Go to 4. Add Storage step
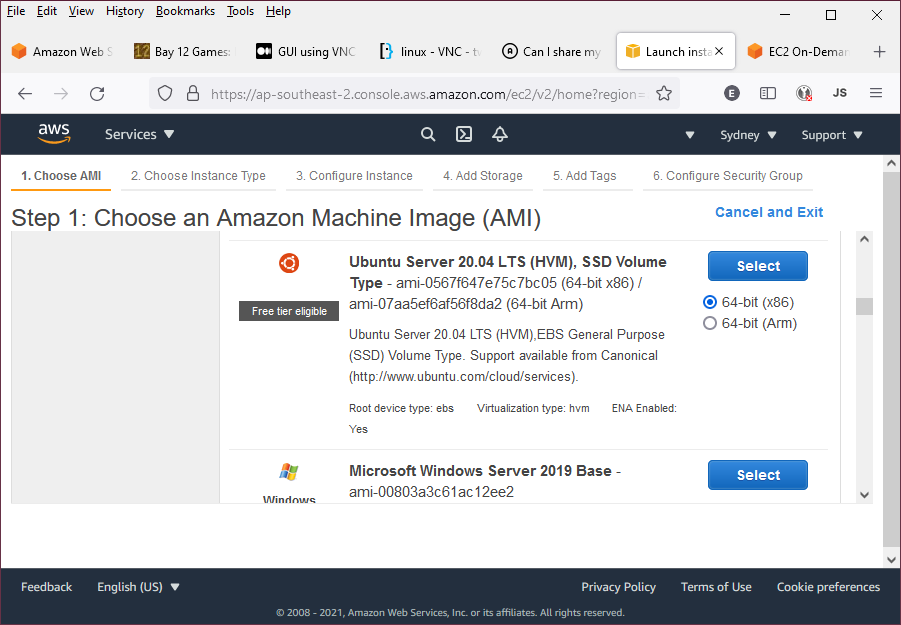Viewport: 901px width, 625px height. pos(483,176)
